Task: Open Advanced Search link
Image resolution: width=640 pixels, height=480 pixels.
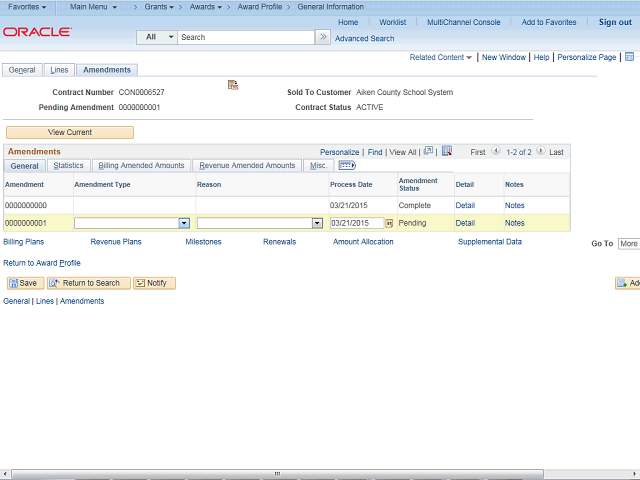Action: pos(364,38)
